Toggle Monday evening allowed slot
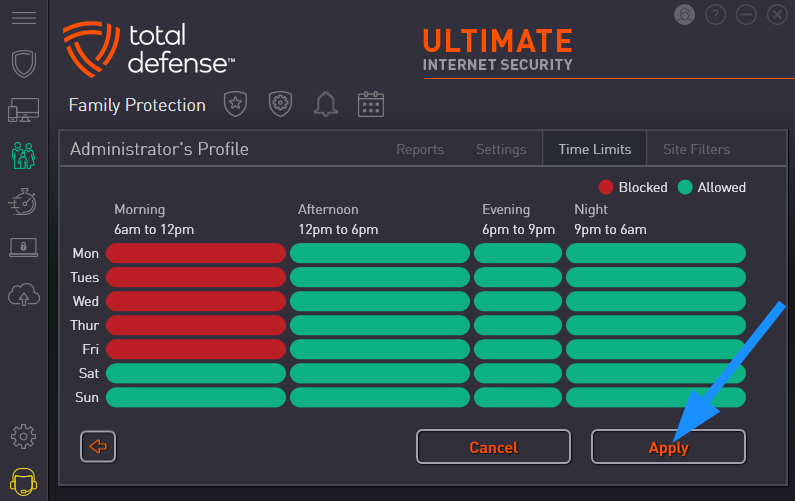This screenshot has width=795, height=501. 518,253
